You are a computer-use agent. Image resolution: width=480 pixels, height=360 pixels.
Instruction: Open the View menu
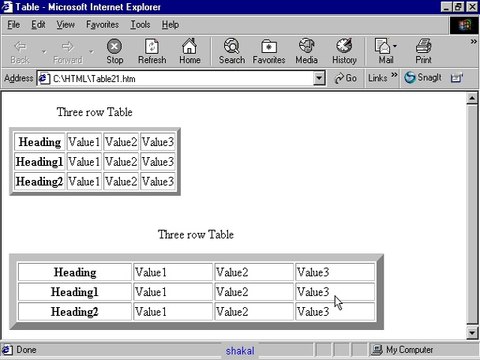pyautogui.click(x=65, y=25)
